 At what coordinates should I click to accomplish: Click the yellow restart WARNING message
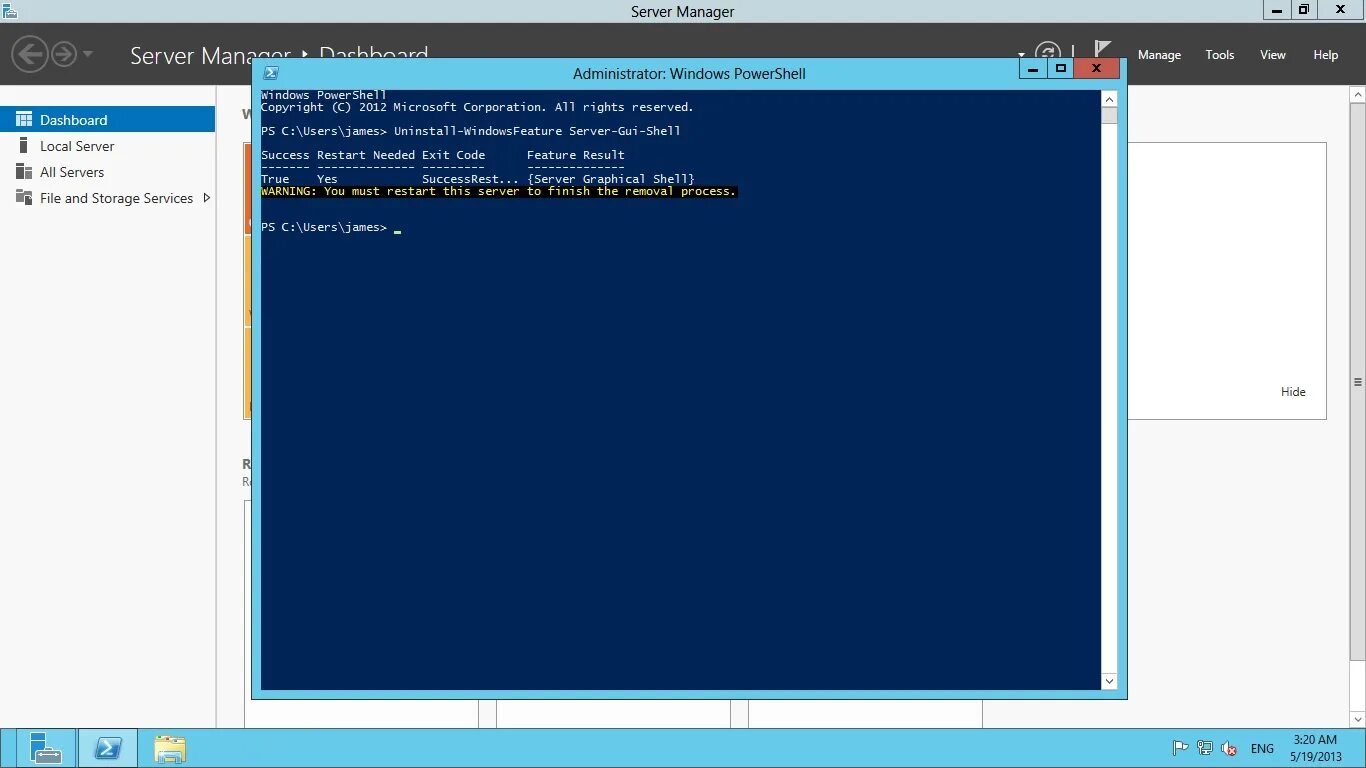tap(498, 191)
